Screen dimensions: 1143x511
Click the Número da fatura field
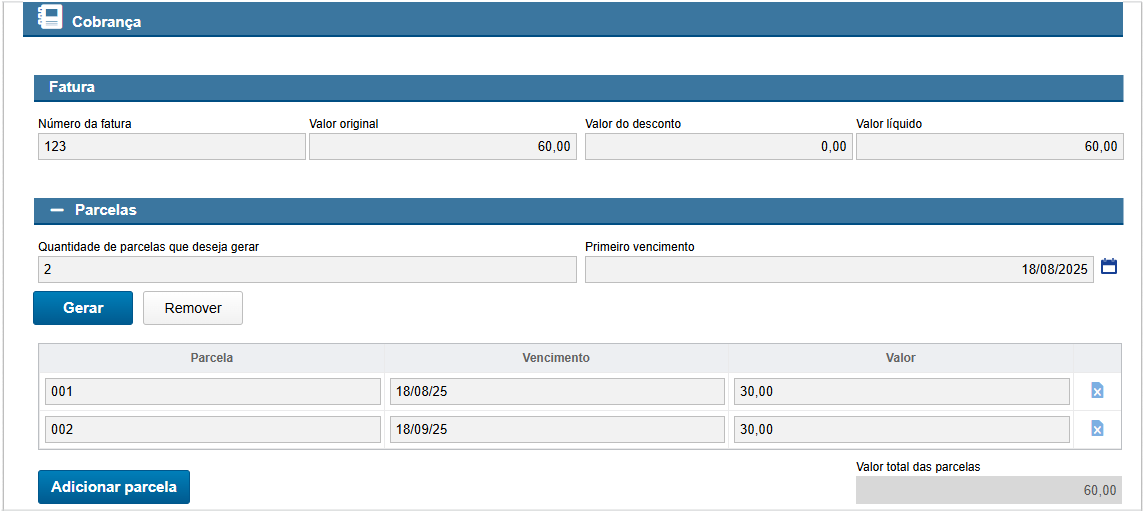coord(171,147)
